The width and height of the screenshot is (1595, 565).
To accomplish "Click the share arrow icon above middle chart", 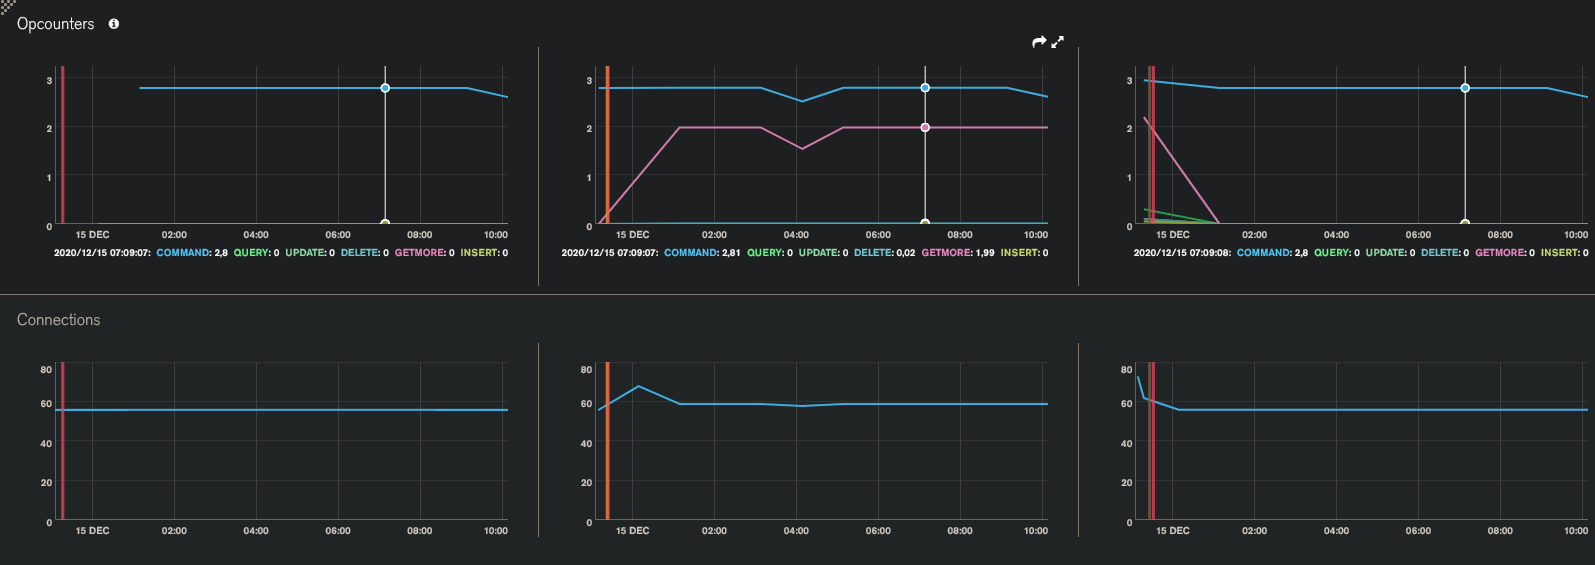I will pos(1039,42).
